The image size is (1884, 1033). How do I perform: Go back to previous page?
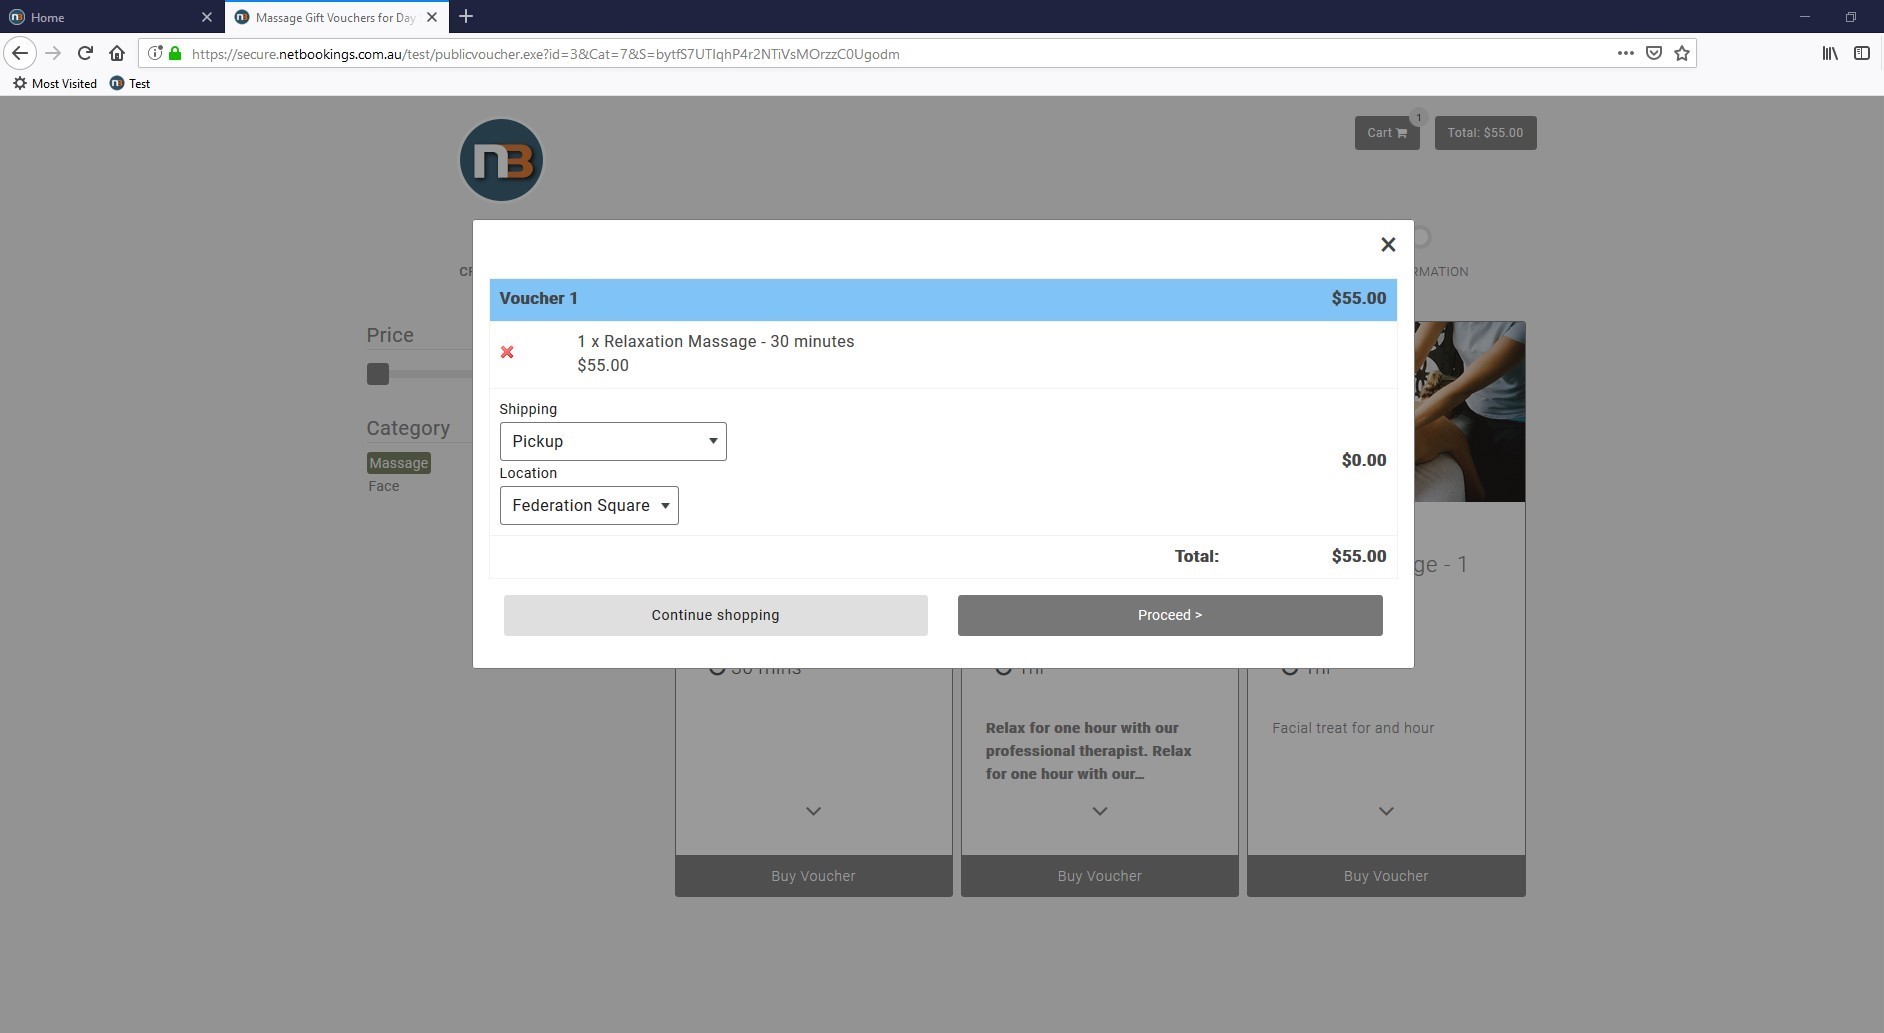tap(20, 53)
